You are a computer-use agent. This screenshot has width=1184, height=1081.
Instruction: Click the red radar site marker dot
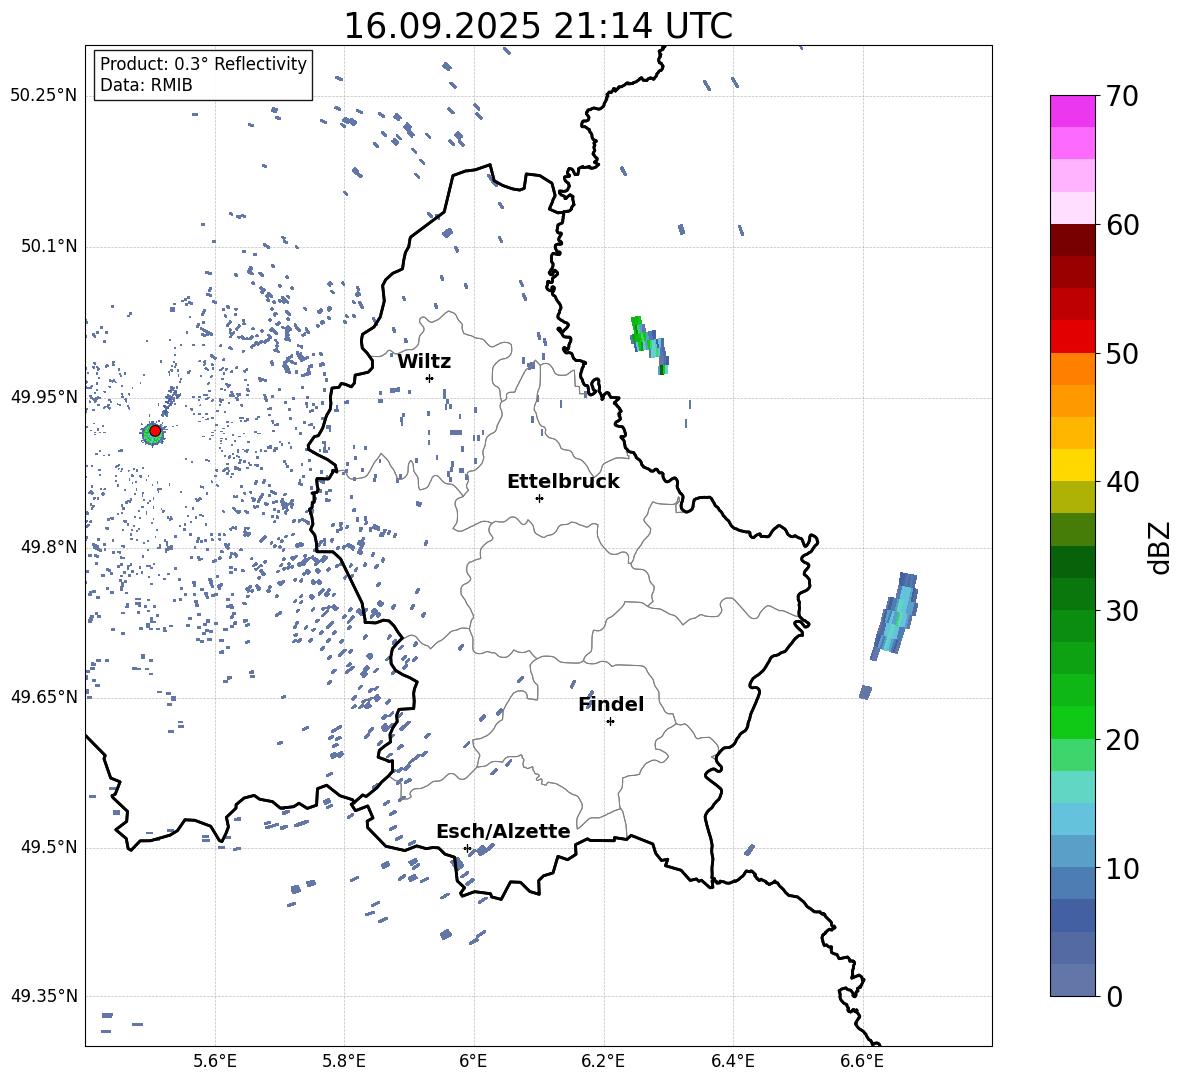[155, 431]
